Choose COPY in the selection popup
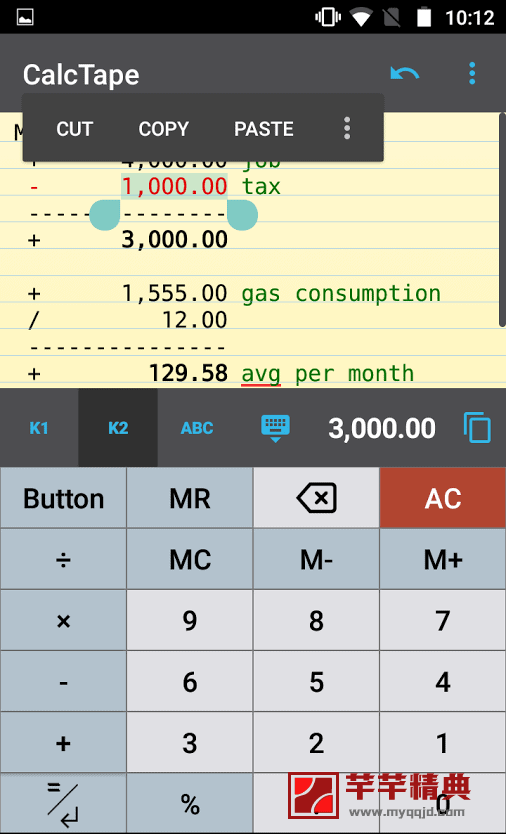Image resolution: width=506 pixels, height=834 pixels. (163, 129)
